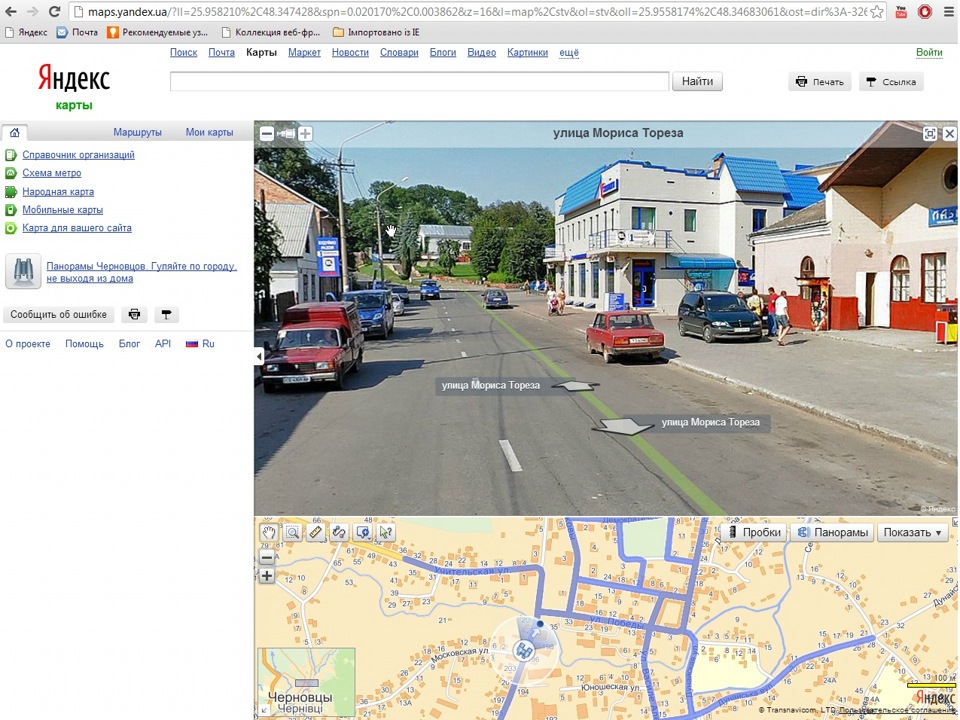The image size is (960, 720).
Task: Collapse the left sidebar panel arrow
Action: [x=259, y=356]
